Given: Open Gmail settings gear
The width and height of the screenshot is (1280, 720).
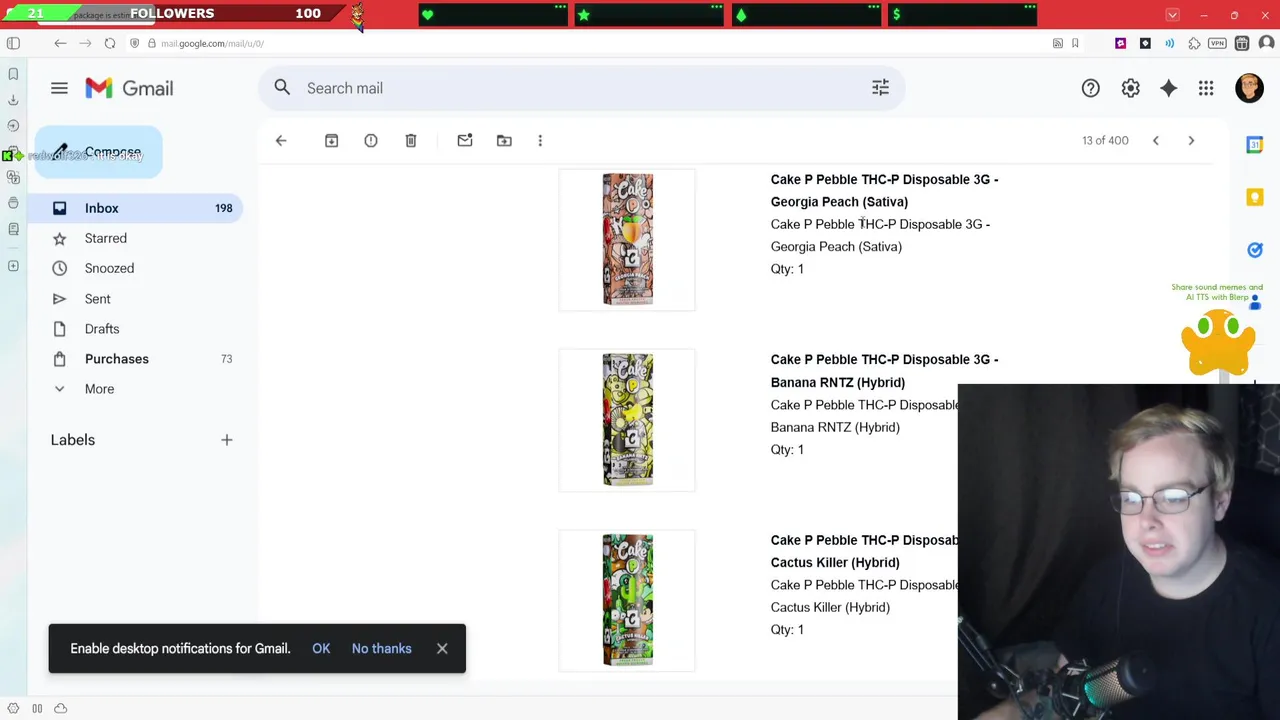Looking at the screenshot, I should (1130, 88).
